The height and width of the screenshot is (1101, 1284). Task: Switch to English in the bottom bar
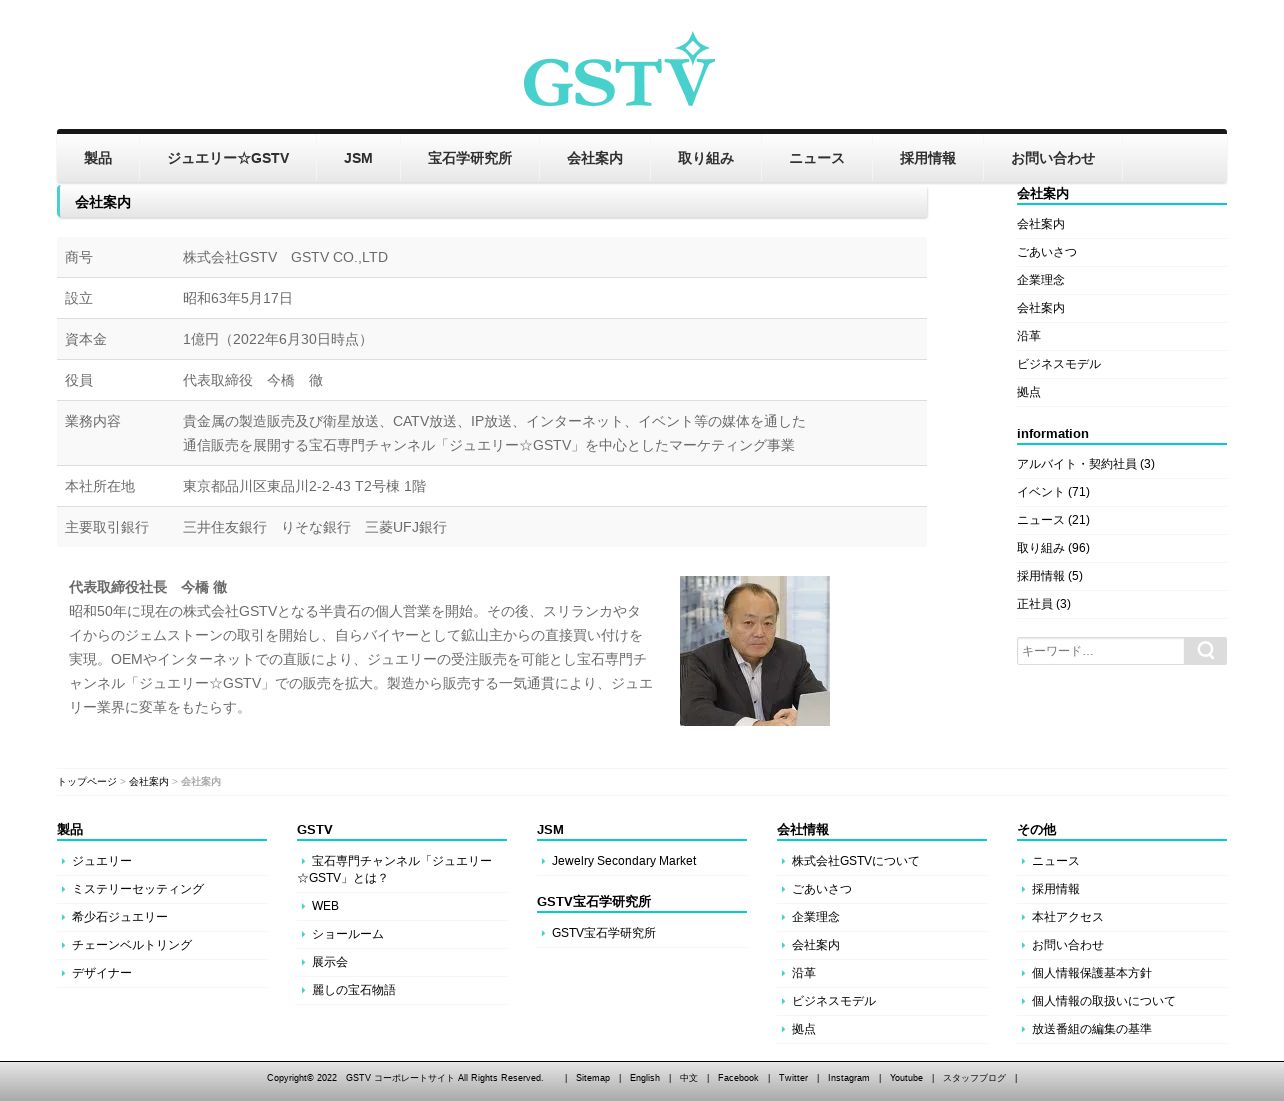[645, 1078]
